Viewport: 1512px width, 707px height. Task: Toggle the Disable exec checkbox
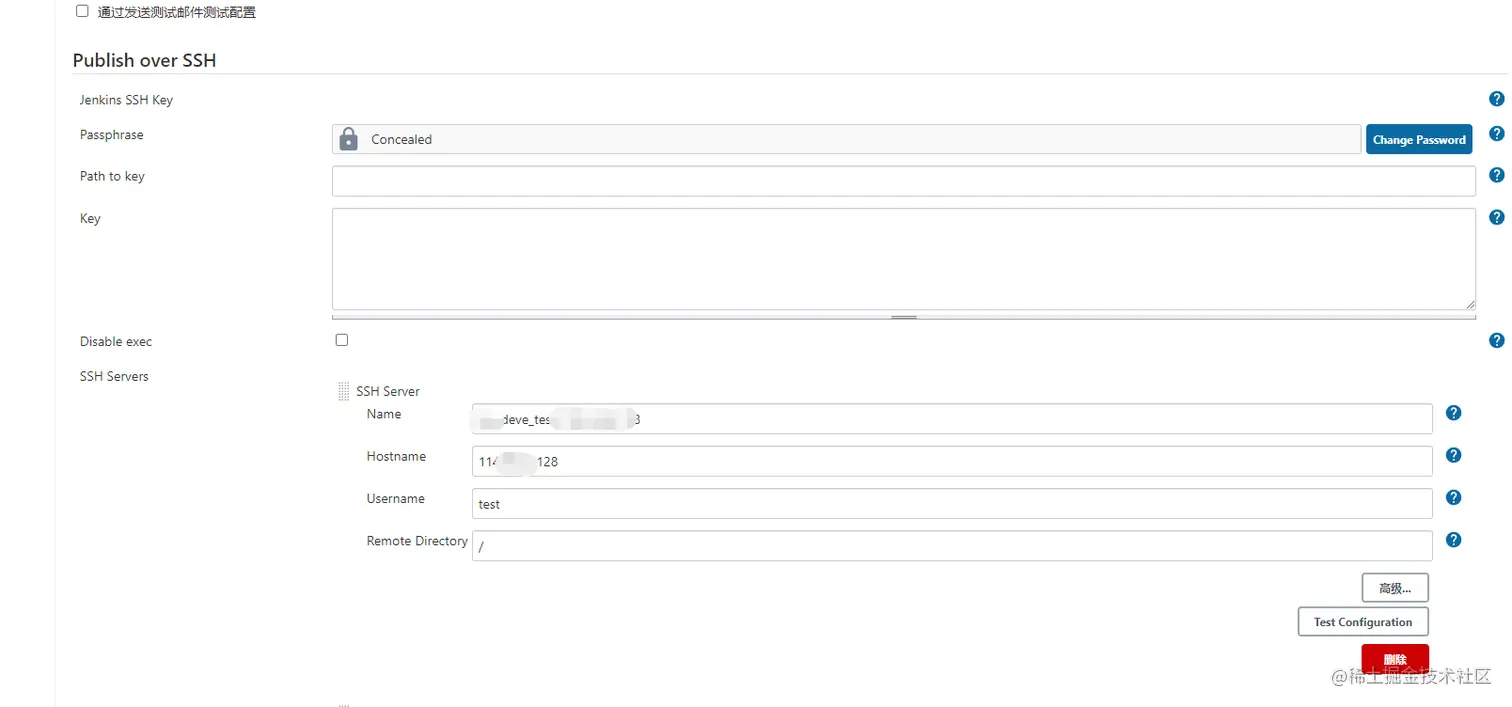click(342, 340)
